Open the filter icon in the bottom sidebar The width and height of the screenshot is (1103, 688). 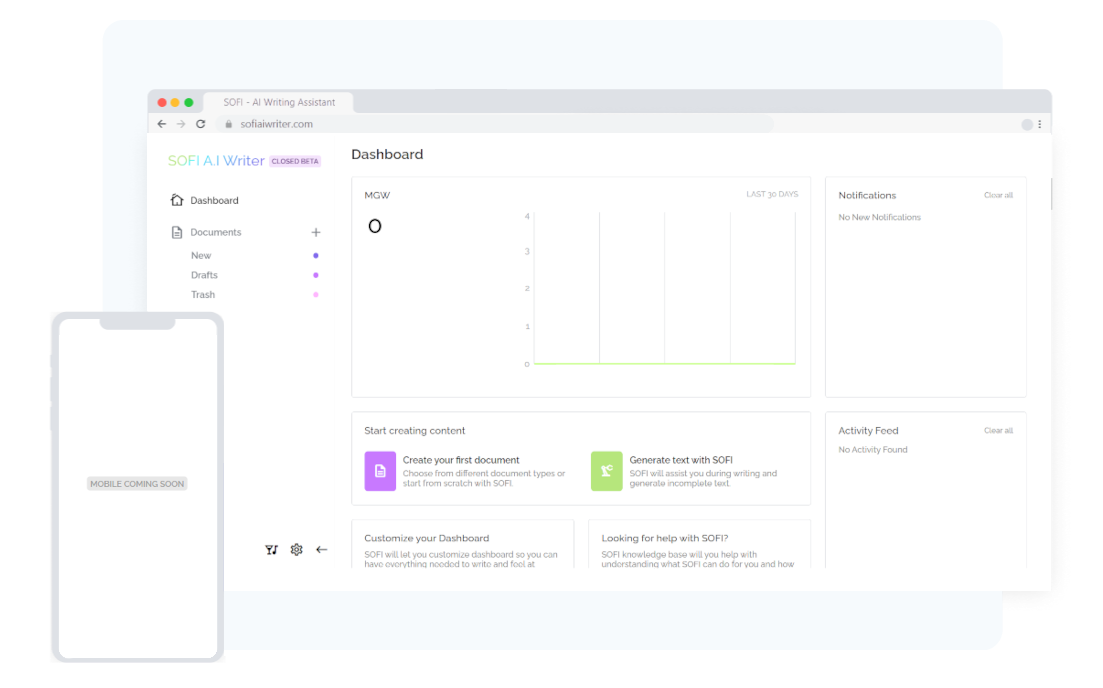click(271, 549)
